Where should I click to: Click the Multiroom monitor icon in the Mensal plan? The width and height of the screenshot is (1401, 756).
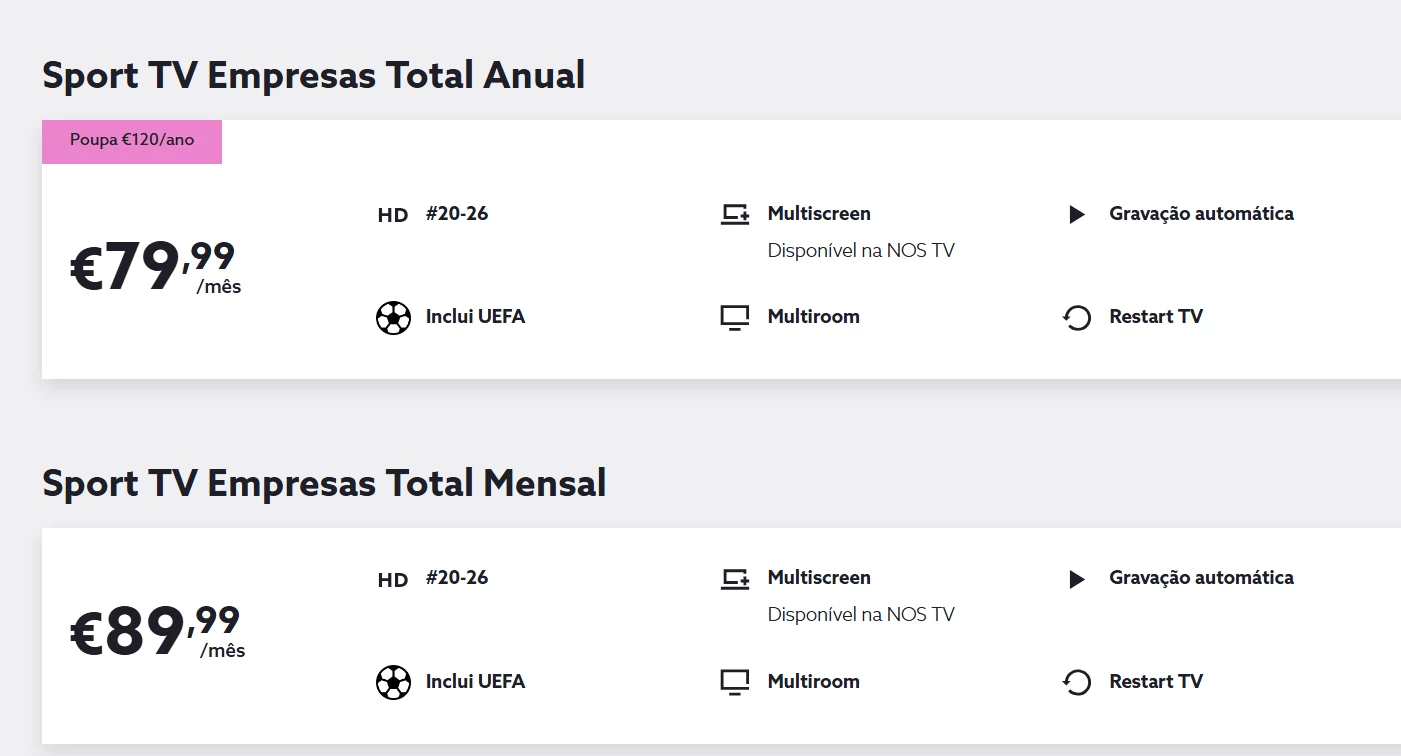[x=735, y=683]
